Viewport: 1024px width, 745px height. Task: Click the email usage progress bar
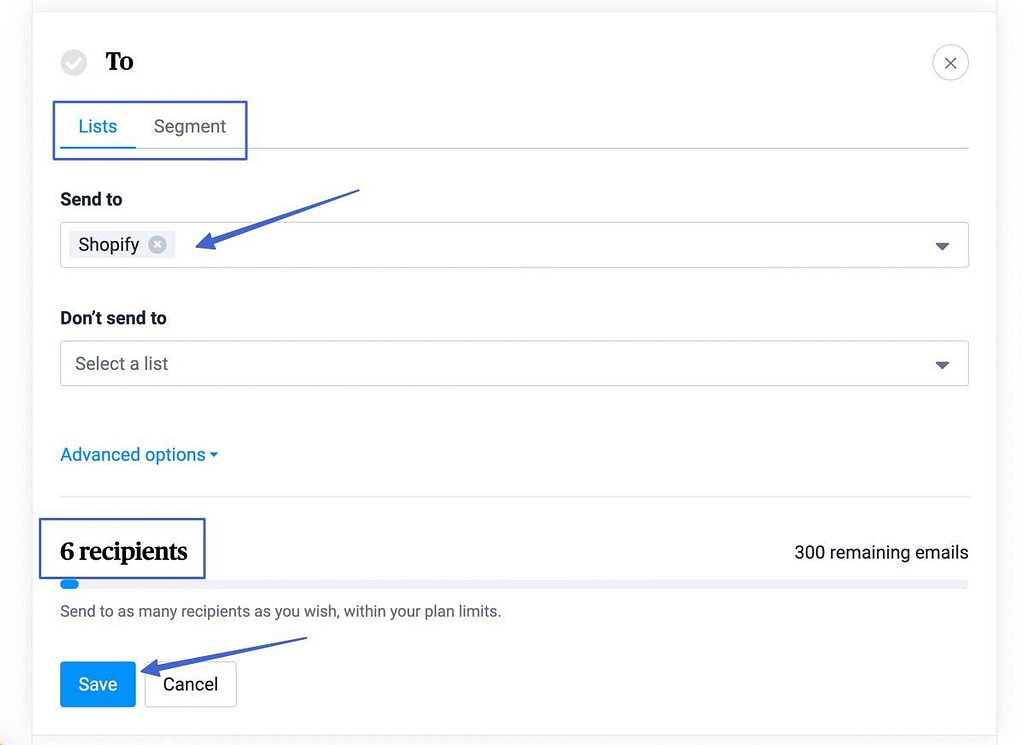point(514,583)
